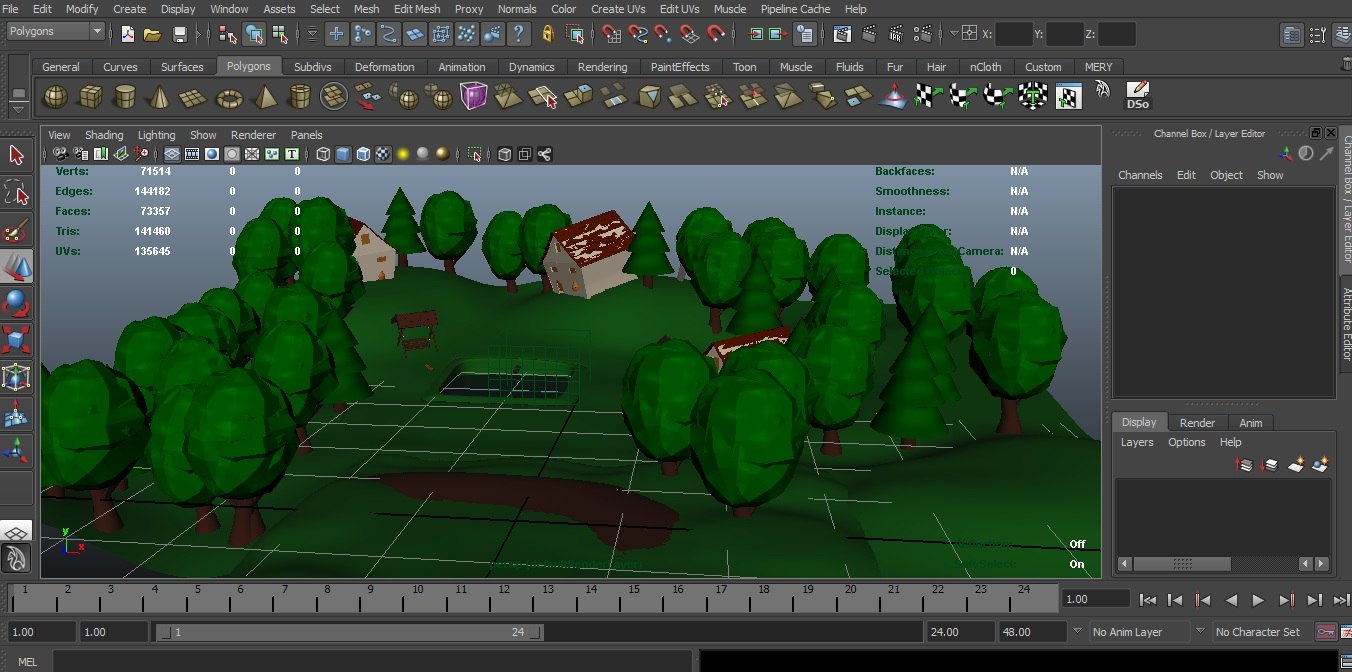
Task: Create a polygon sphere from the shelf
Action: pyautogui.click(x=56, y=97)
